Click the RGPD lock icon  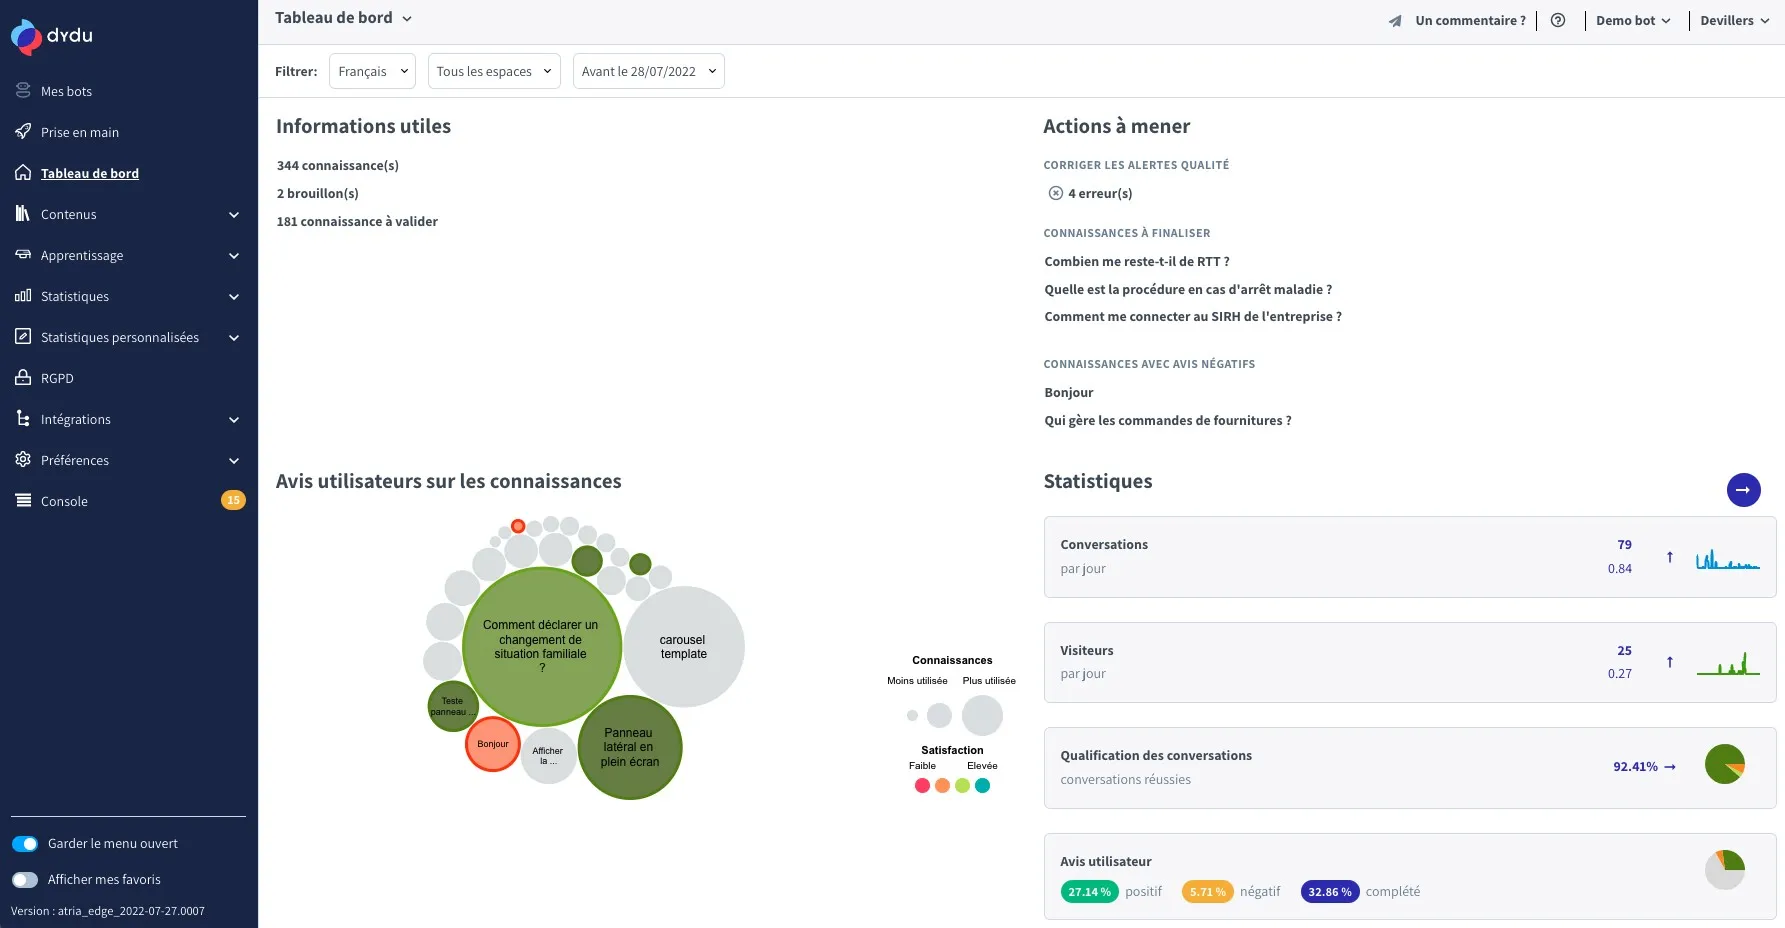click(x=23, y=378)
